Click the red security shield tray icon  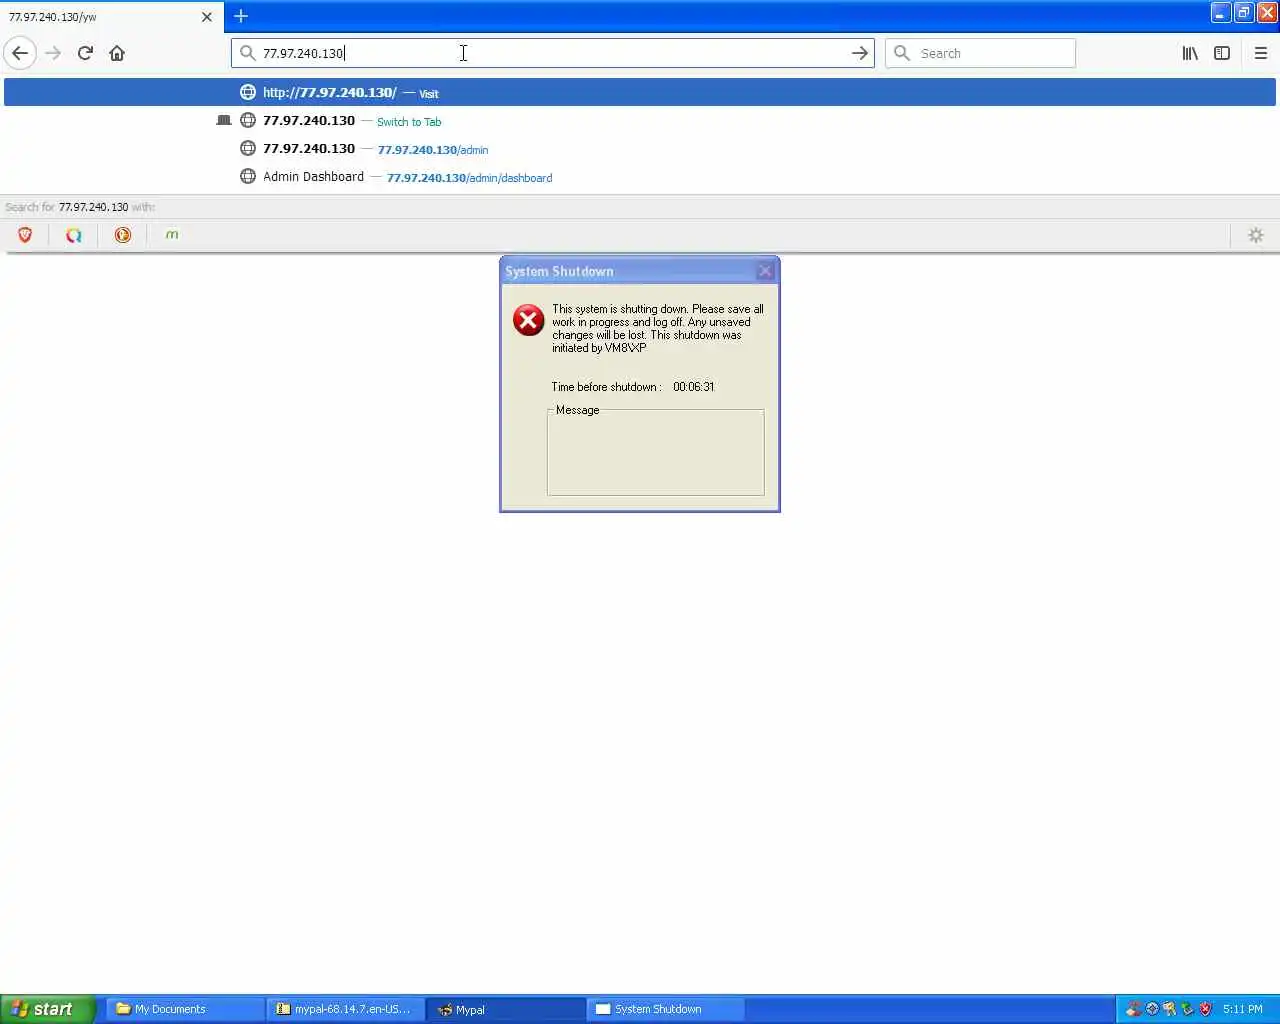(x=1205, y=1009)
